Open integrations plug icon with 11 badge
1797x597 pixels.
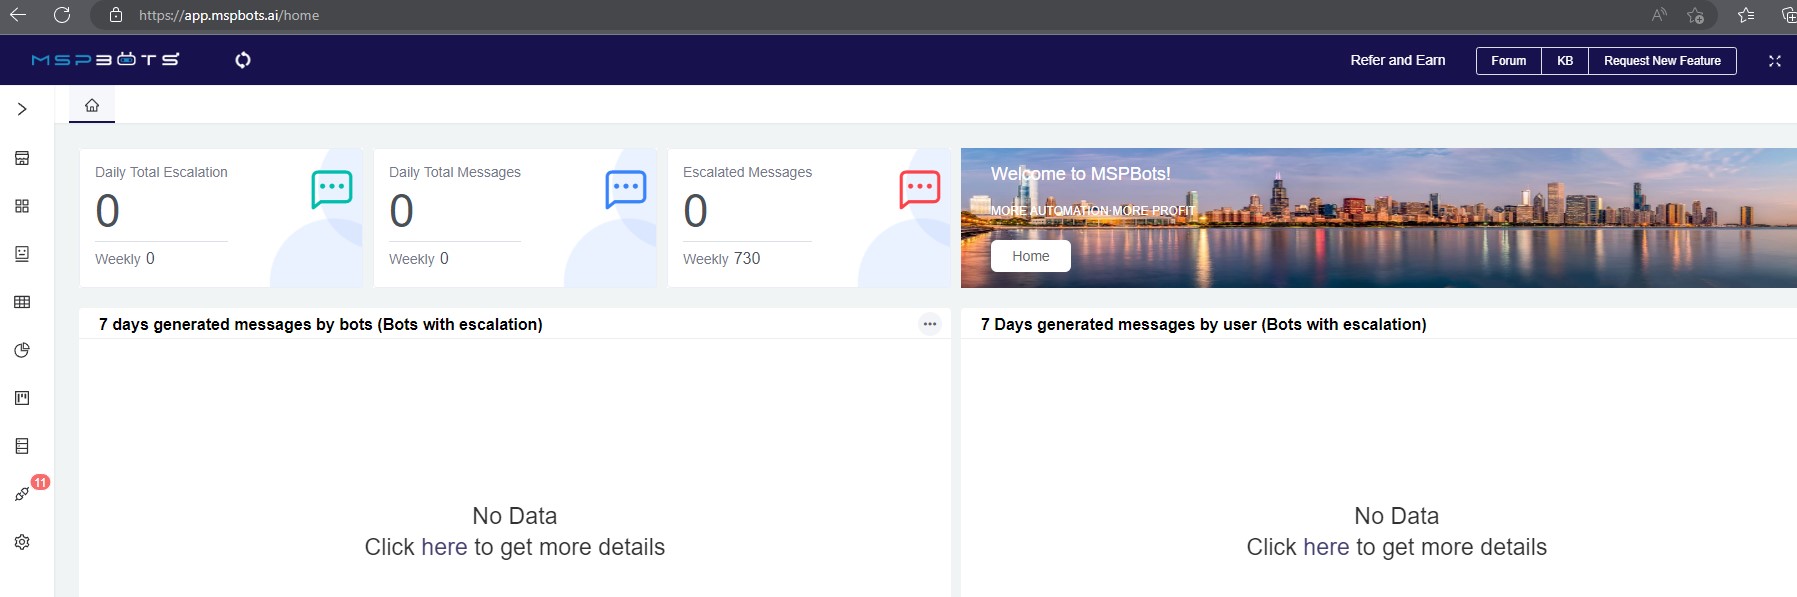pos(22,494)
